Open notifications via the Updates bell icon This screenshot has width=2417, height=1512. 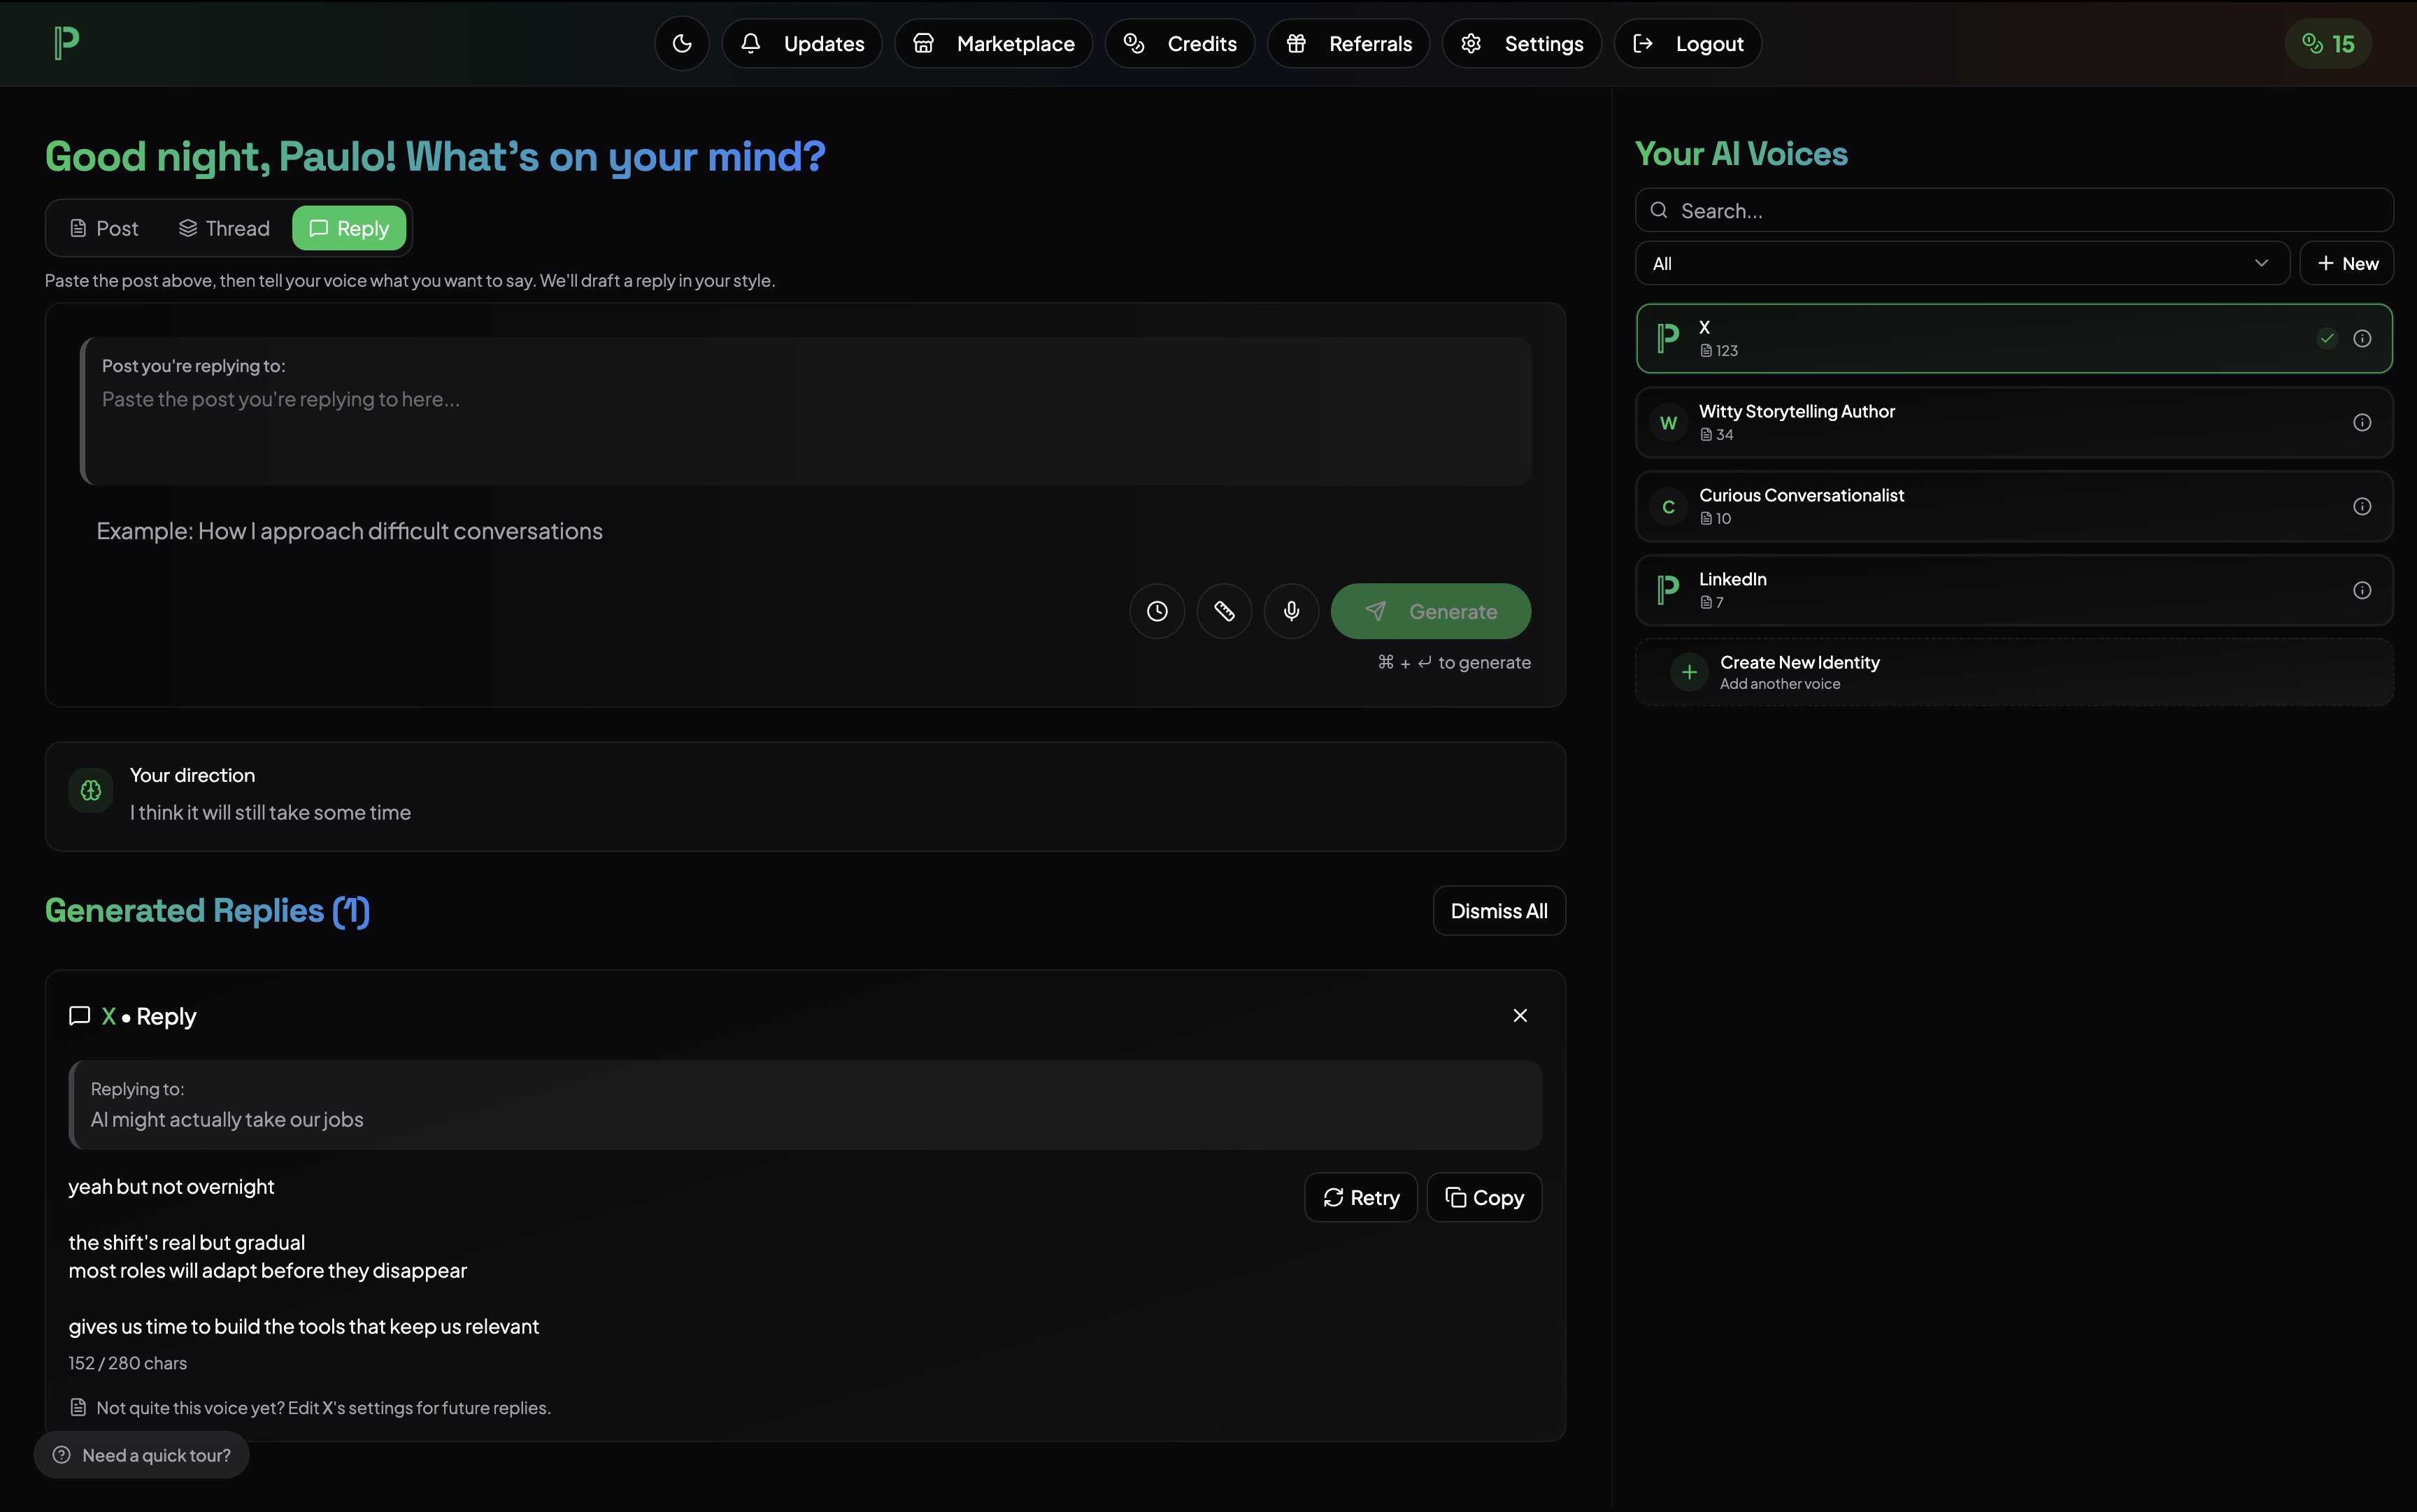[x=751, y=43]
